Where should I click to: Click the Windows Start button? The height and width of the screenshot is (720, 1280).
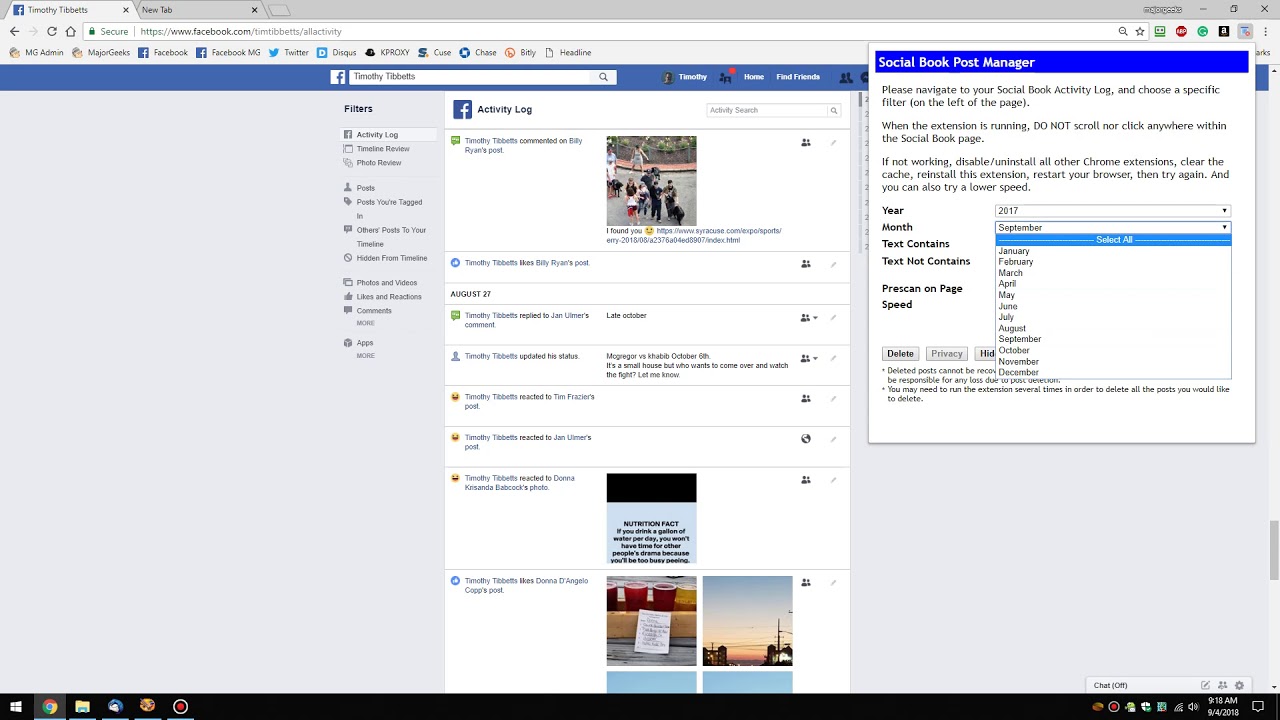[16, 706]
